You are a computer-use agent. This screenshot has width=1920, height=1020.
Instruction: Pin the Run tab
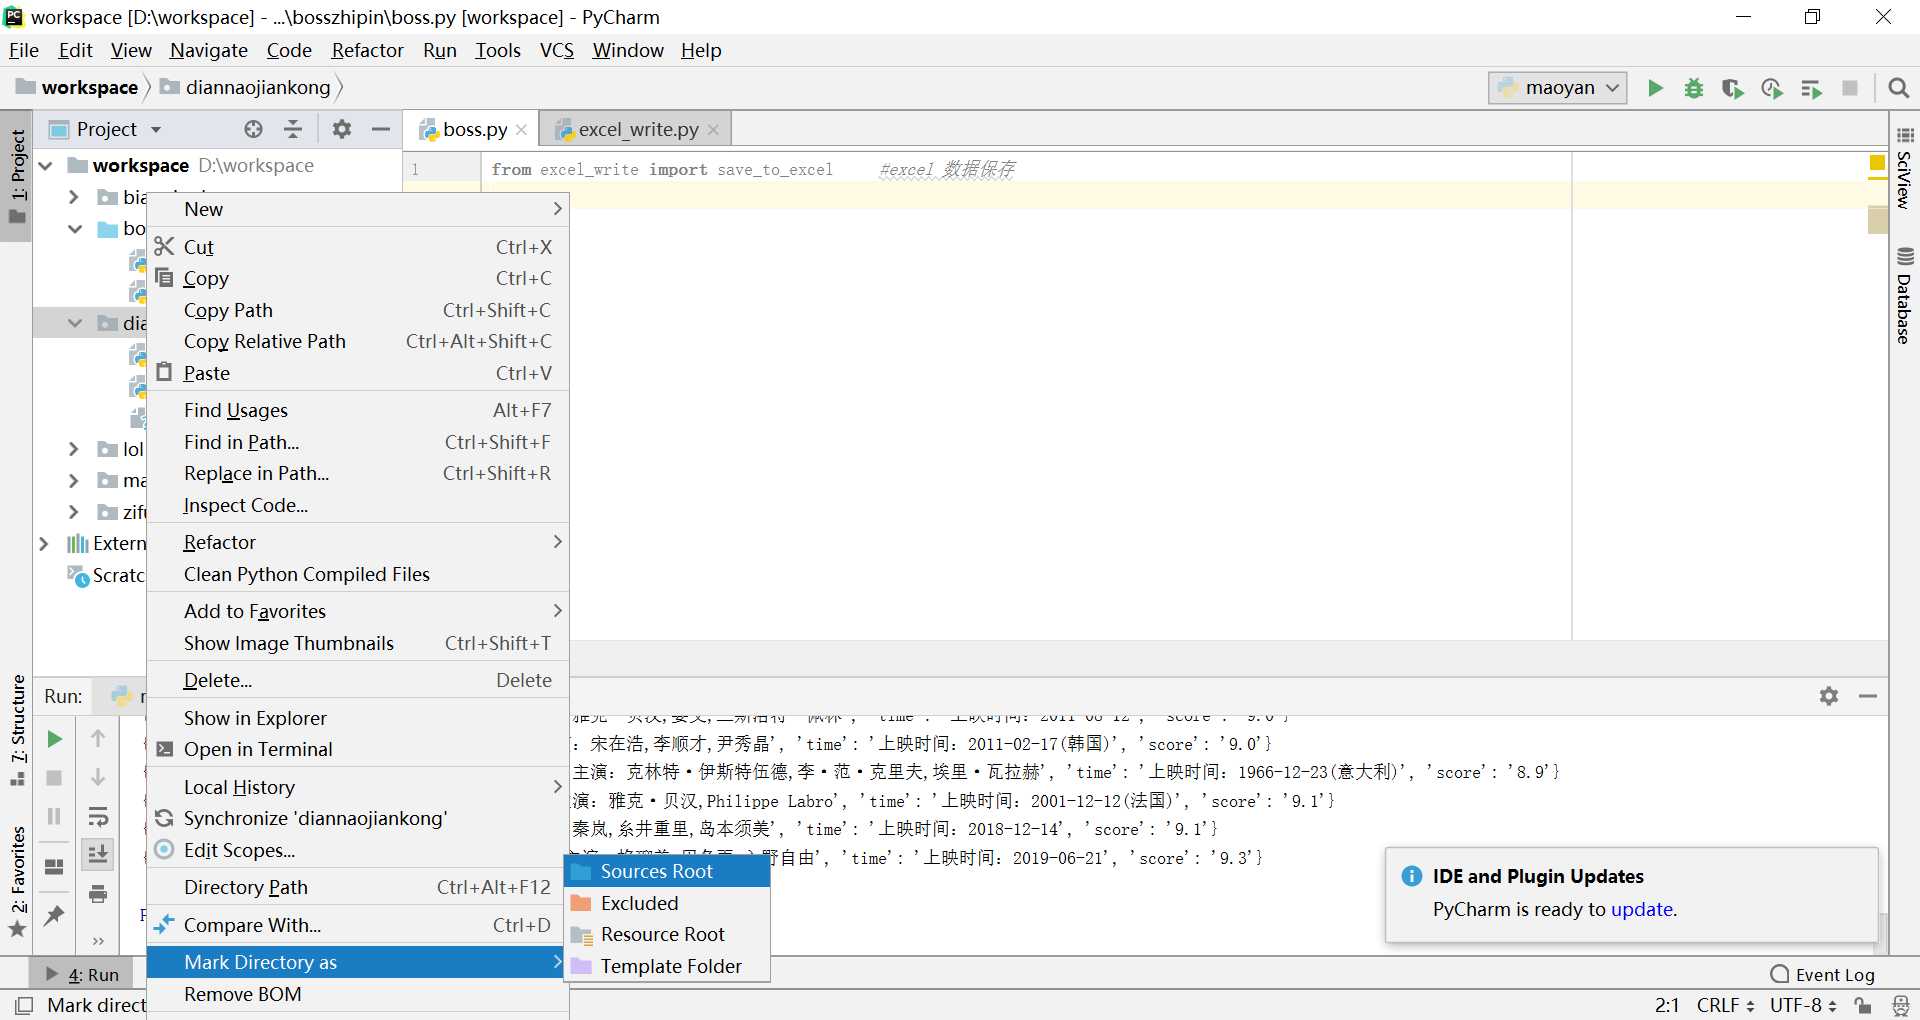click(x=54, y=915)
